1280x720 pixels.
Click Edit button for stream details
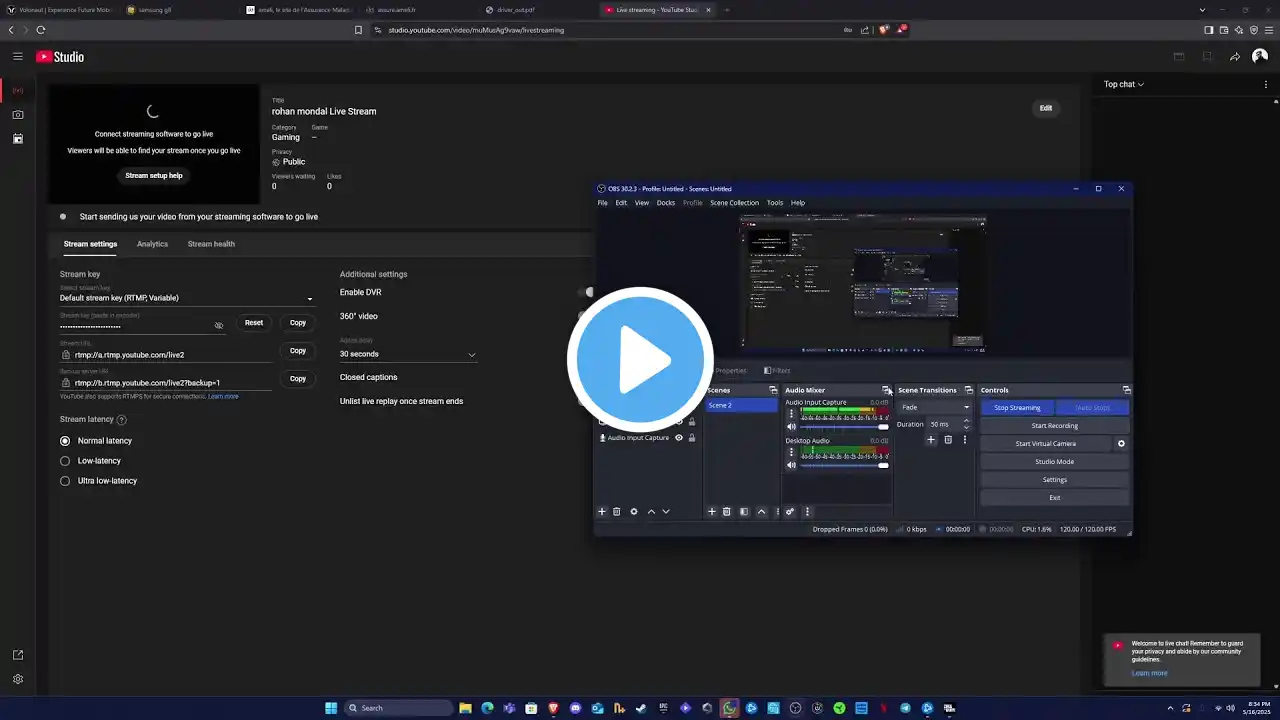click(x=1046, y=108)
